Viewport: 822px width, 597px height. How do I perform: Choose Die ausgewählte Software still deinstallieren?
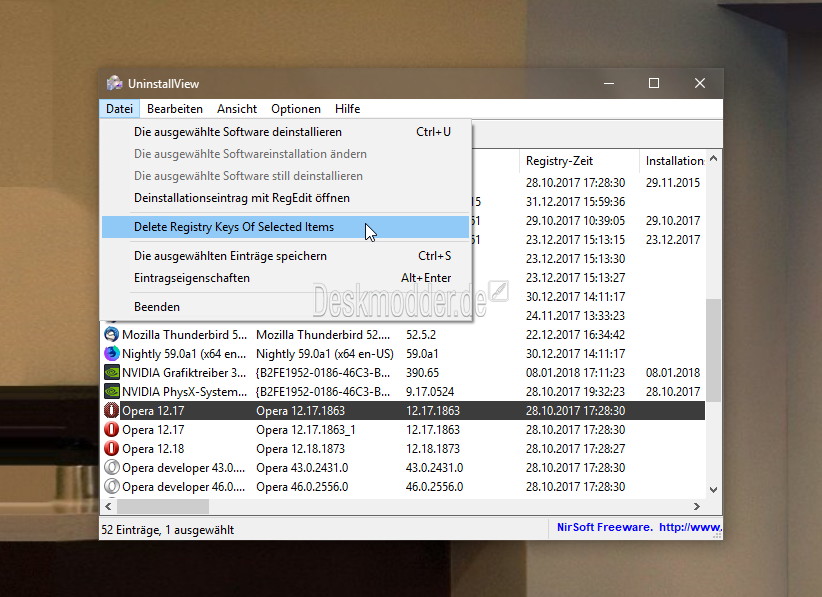click(285, 176)
